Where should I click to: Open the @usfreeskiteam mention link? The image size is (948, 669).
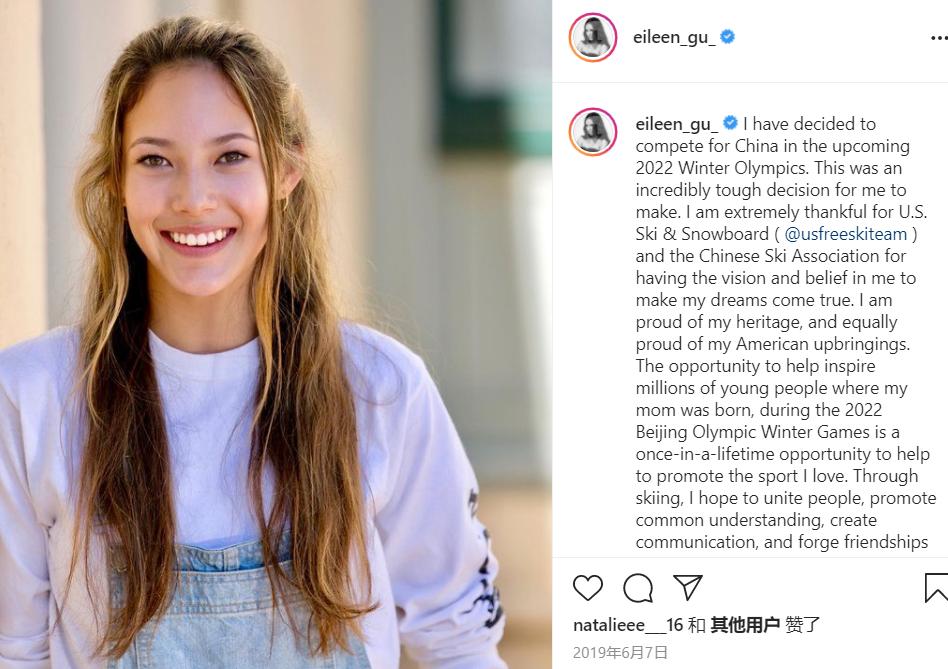[845, 234]
